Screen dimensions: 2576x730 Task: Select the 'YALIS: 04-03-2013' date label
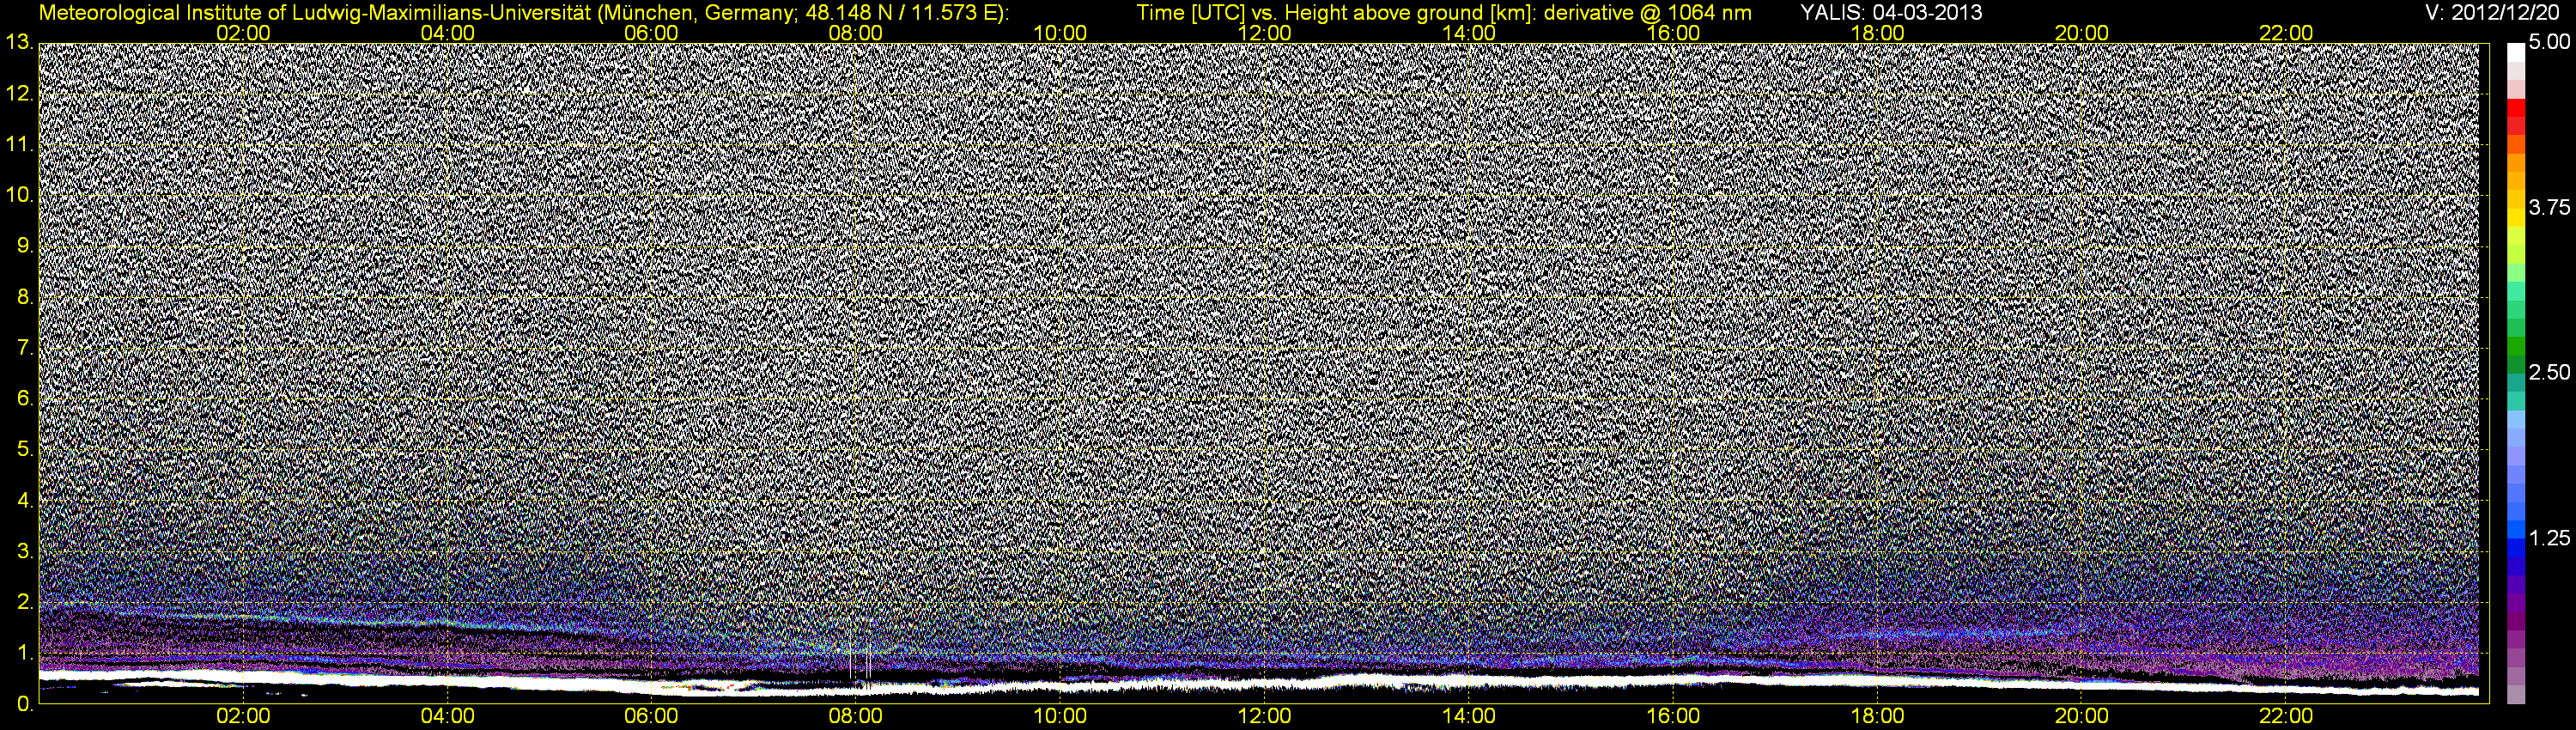pyautogui.click(x=1891, y=13)
